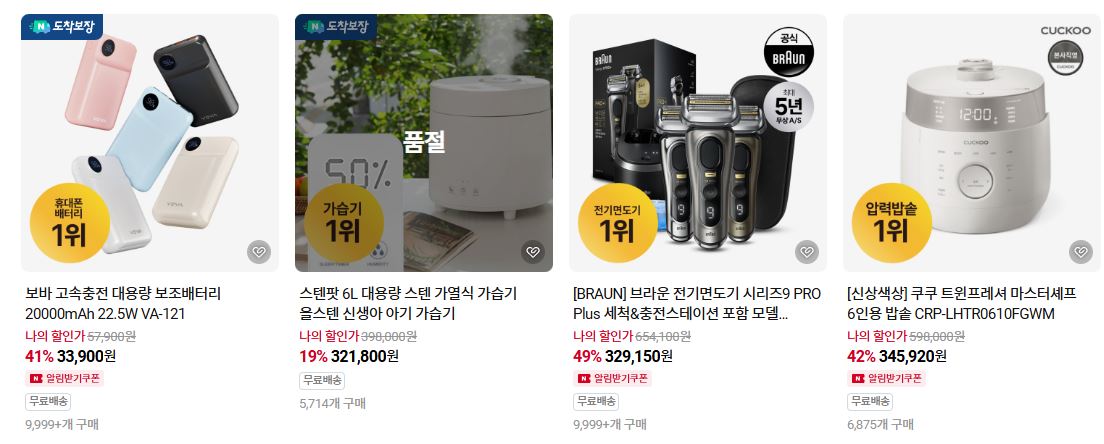
Task: Open 스텐팟 6L 가열식 가습기 title link
Action: click(408, 303)
